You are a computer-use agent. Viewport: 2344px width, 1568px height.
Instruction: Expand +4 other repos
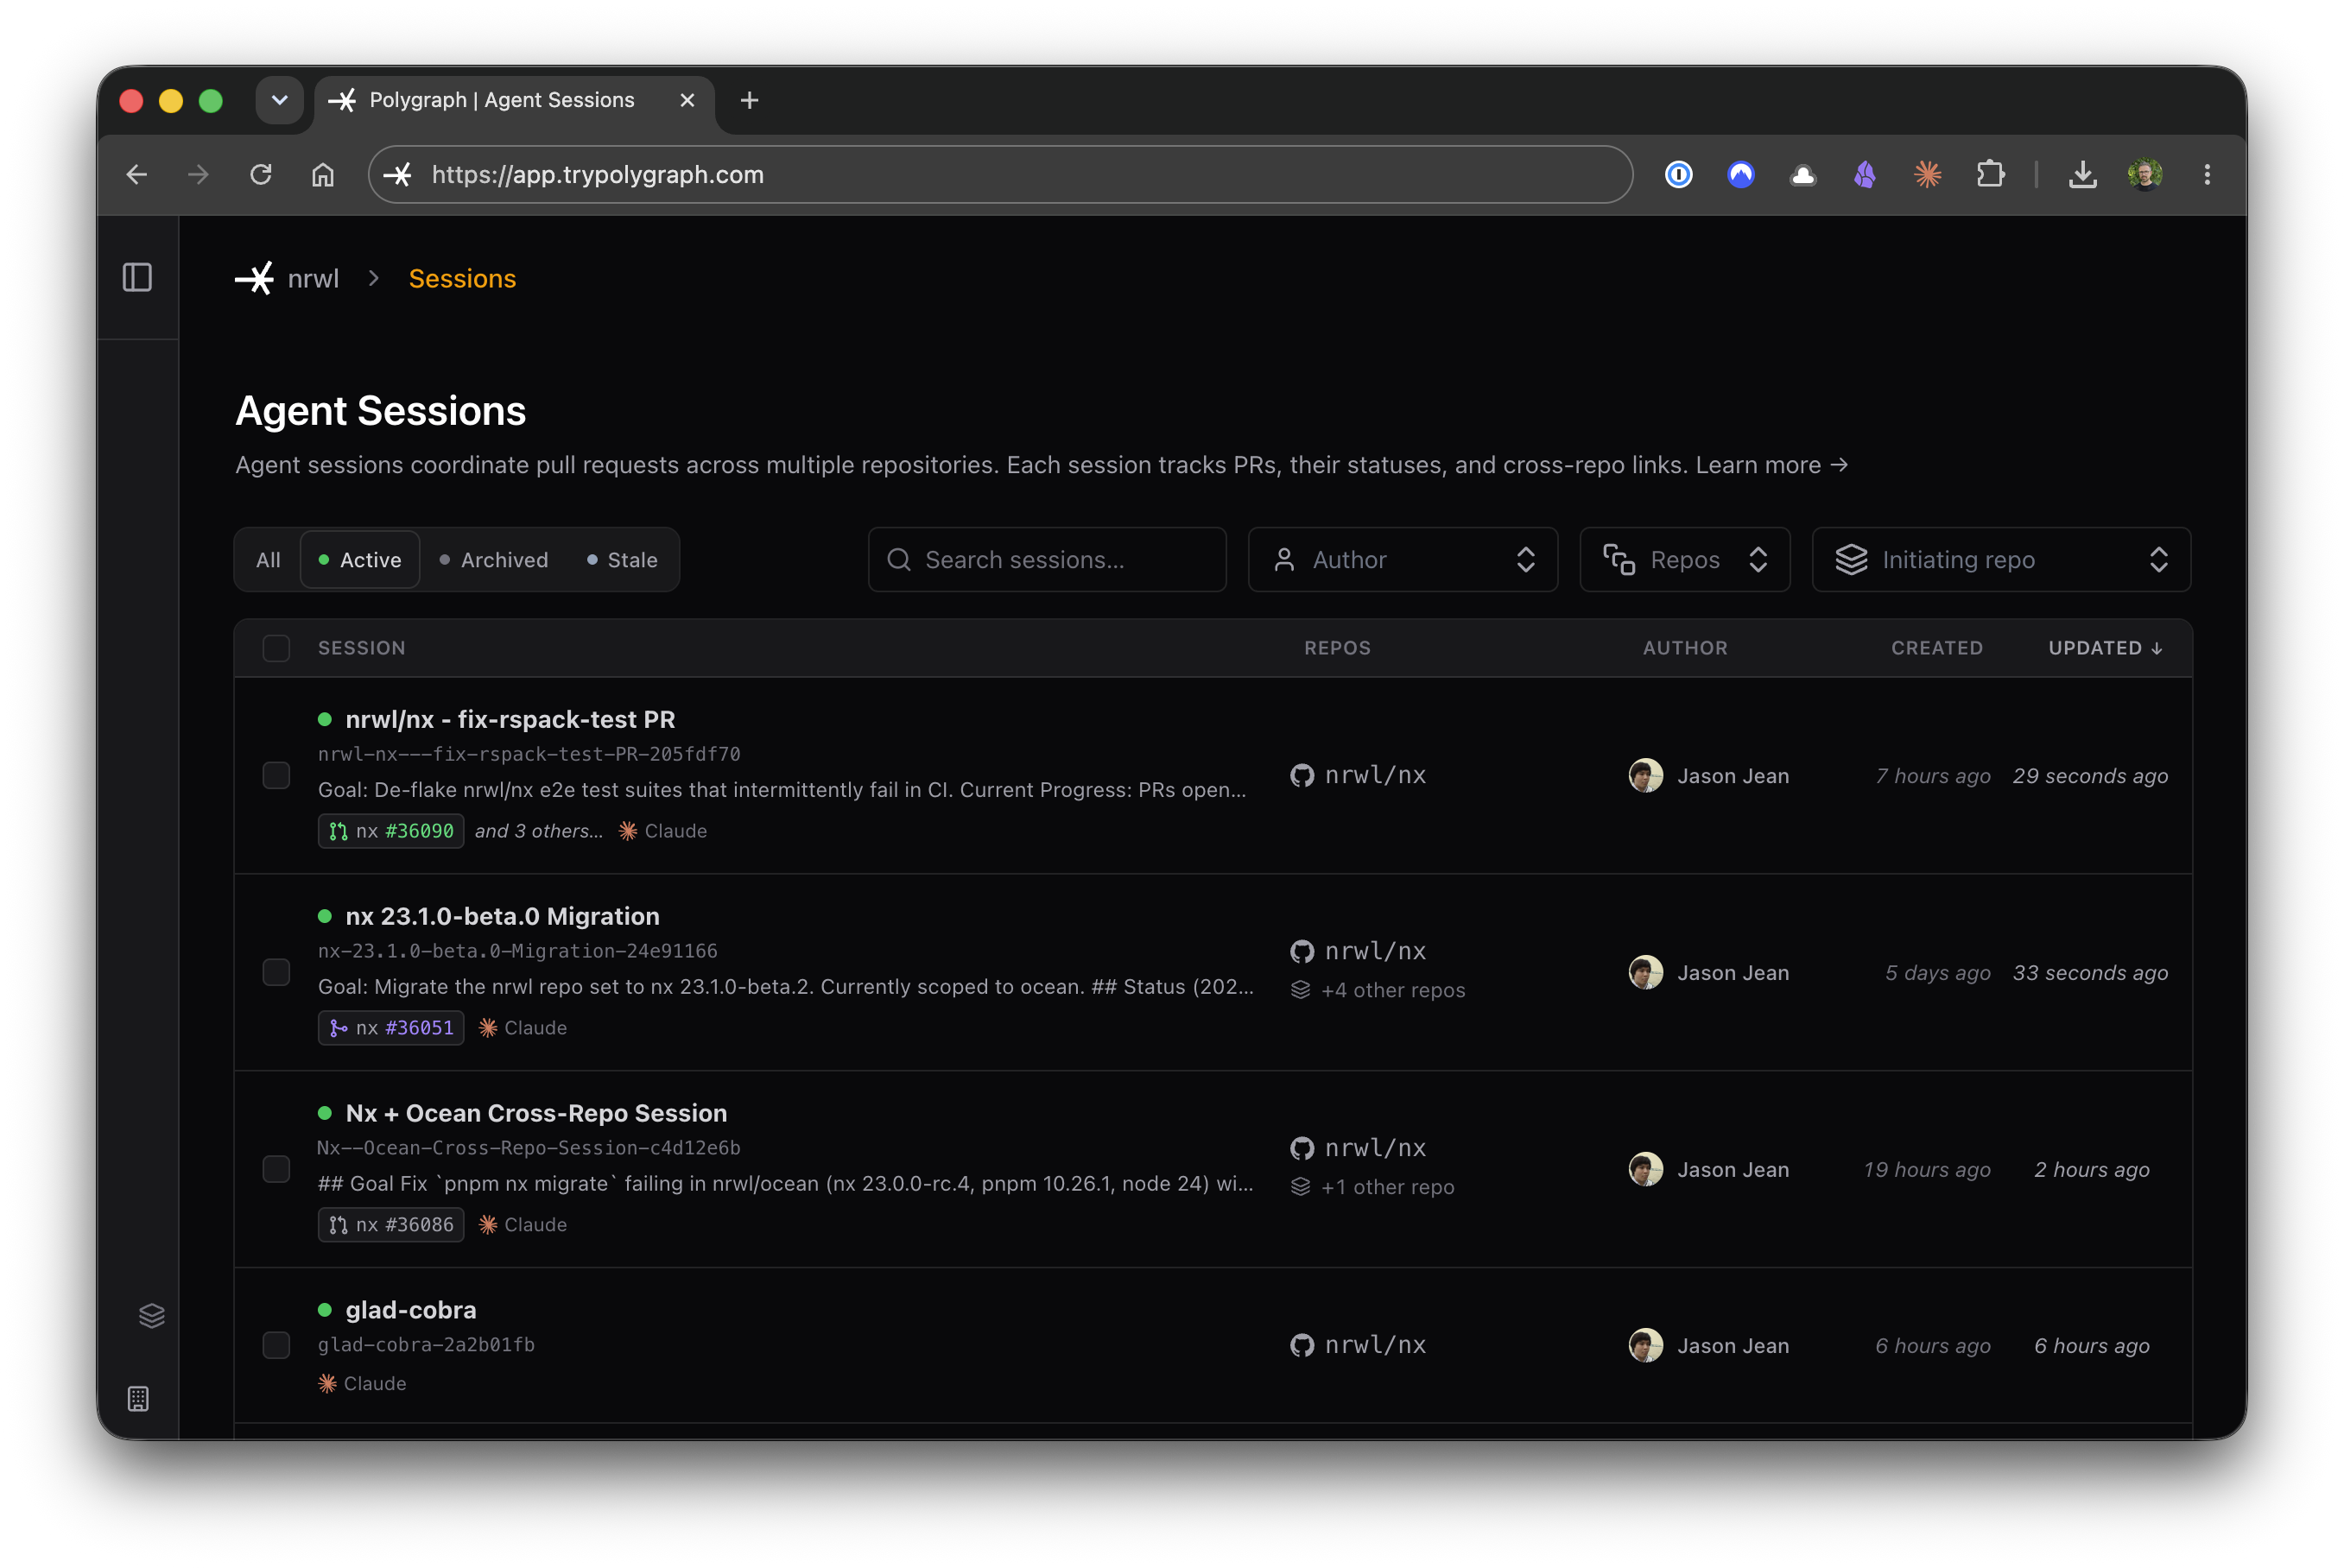(x=1391, y=990)
